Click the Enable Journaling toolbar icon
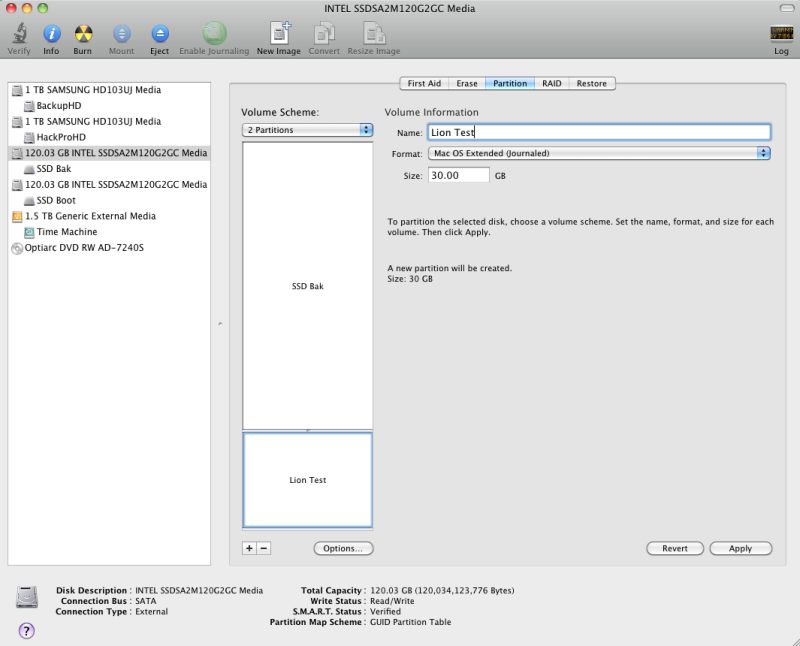Image resolution: width=800 pixels, height=646 pixels. click(214, 33)
